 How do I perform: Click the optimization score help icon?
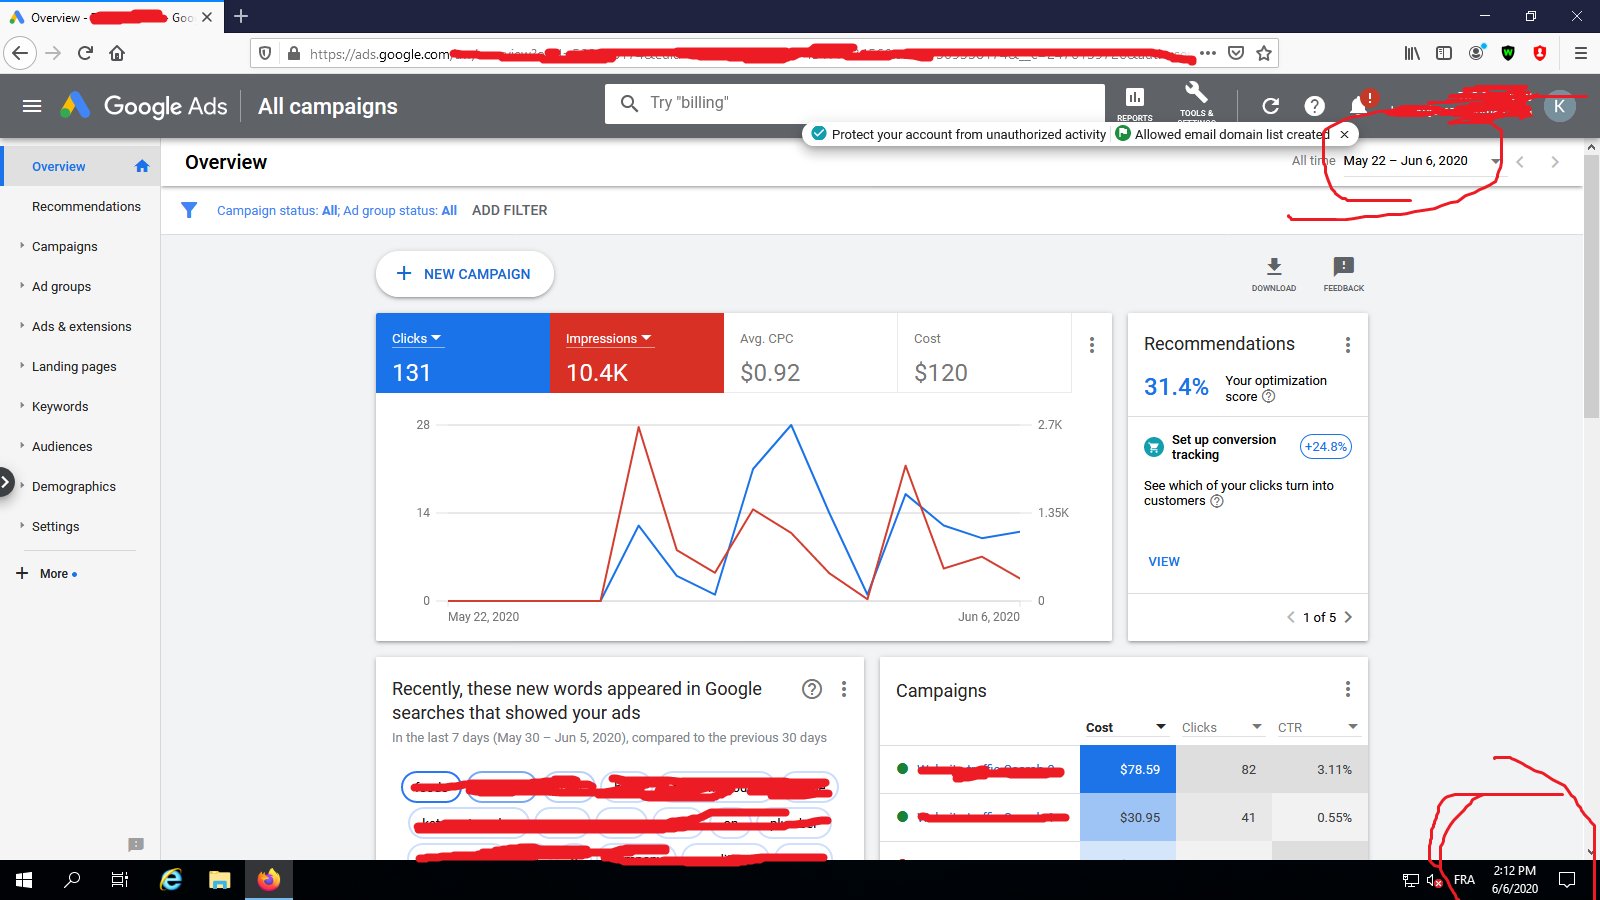coord(1269,397)
